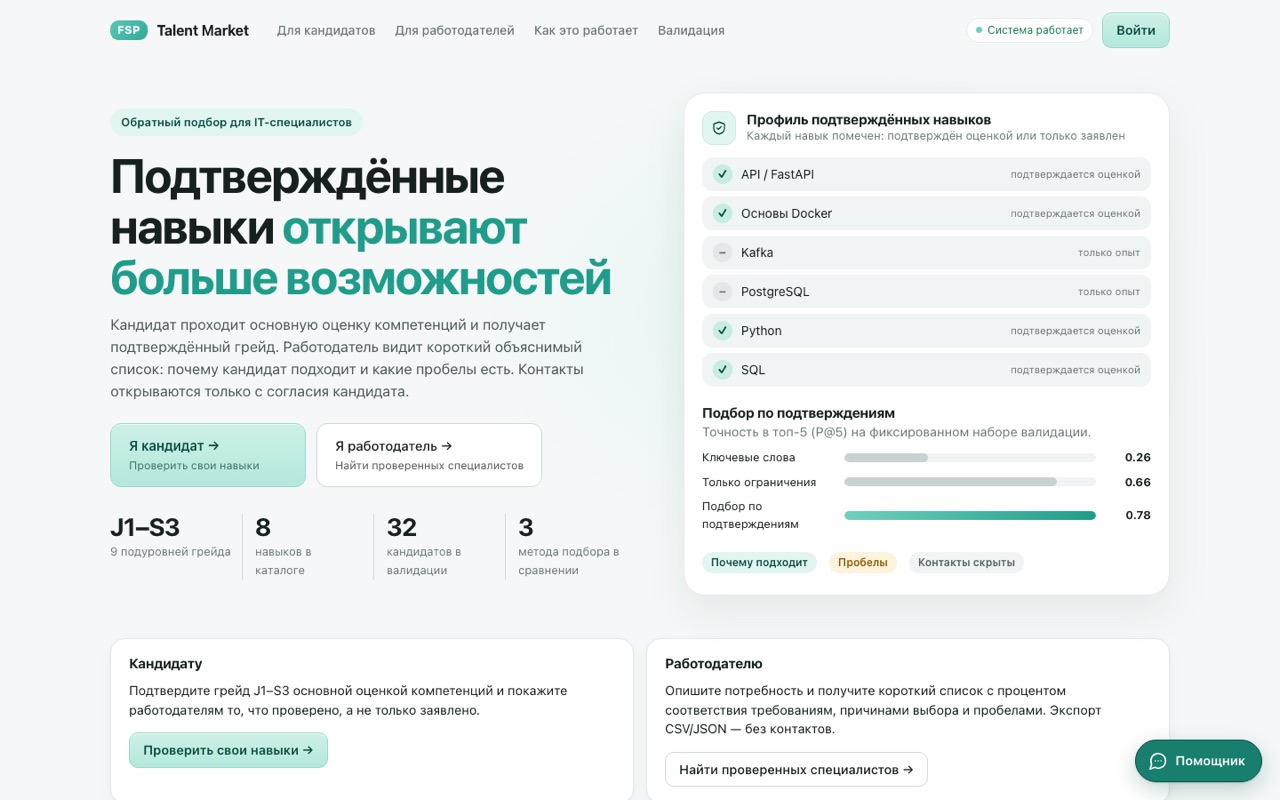Open the Для кандидатов menu item
The width and height of the screenshot is (1280, 800).
pyautogui.click(x=326, y=30)
